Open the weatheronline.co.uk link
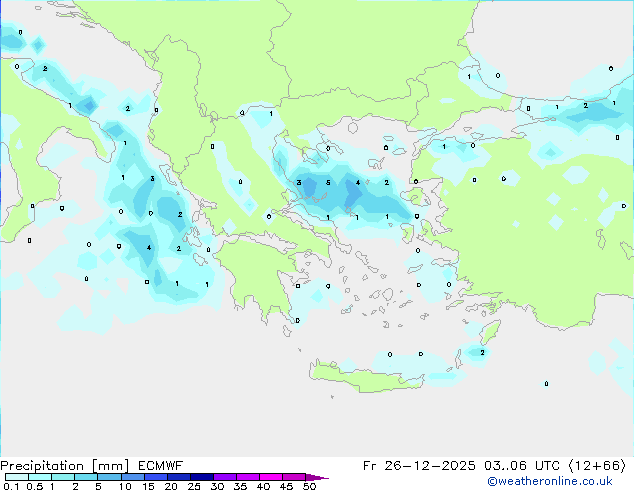 pos(550,481)
